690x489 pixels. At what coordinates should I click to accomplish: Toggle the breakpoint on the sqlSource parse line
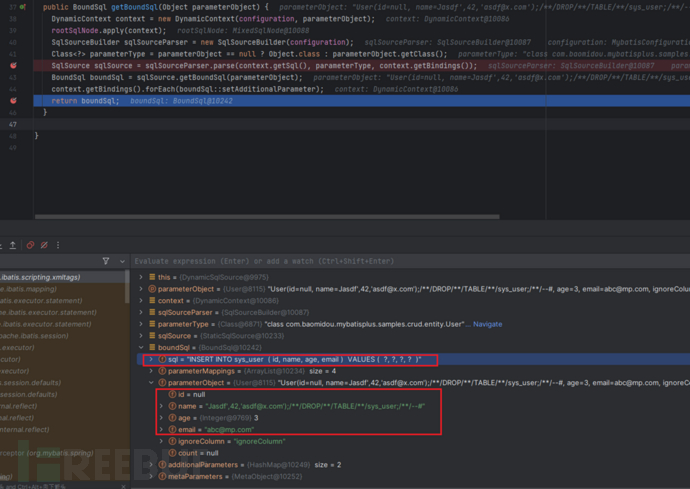pyautogui.click(x=13, y=65)
